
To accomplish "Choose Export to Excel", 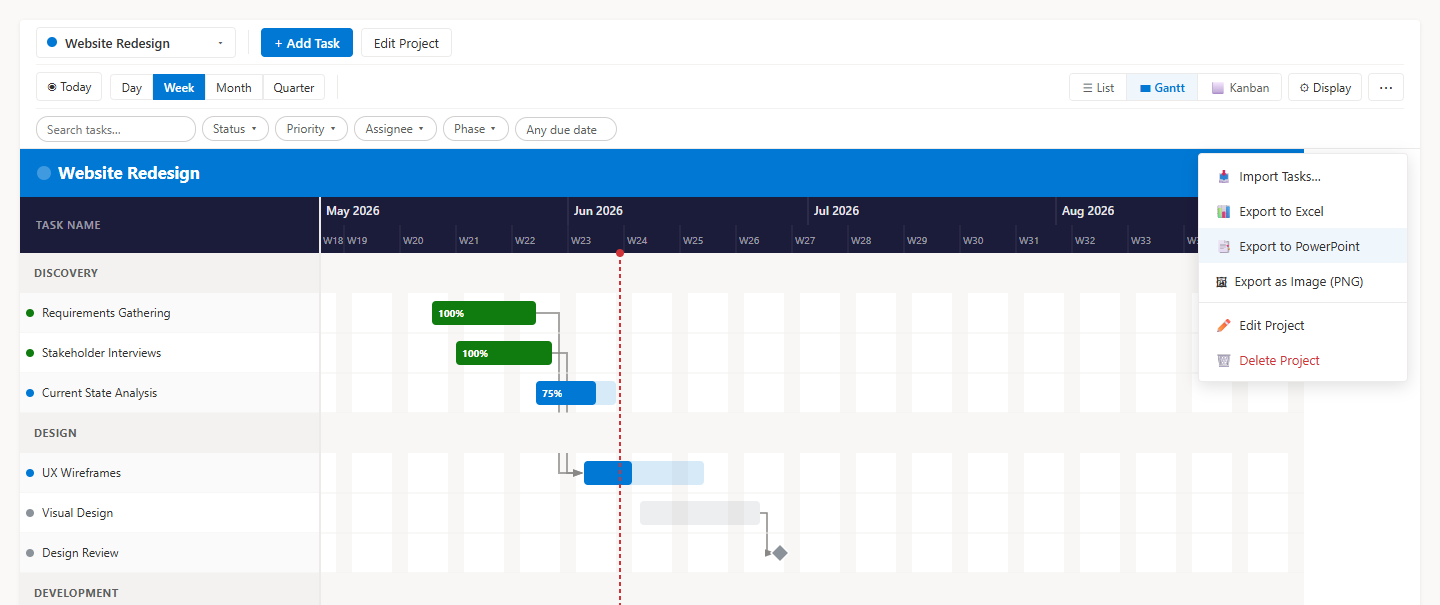I will [1303, 212].
